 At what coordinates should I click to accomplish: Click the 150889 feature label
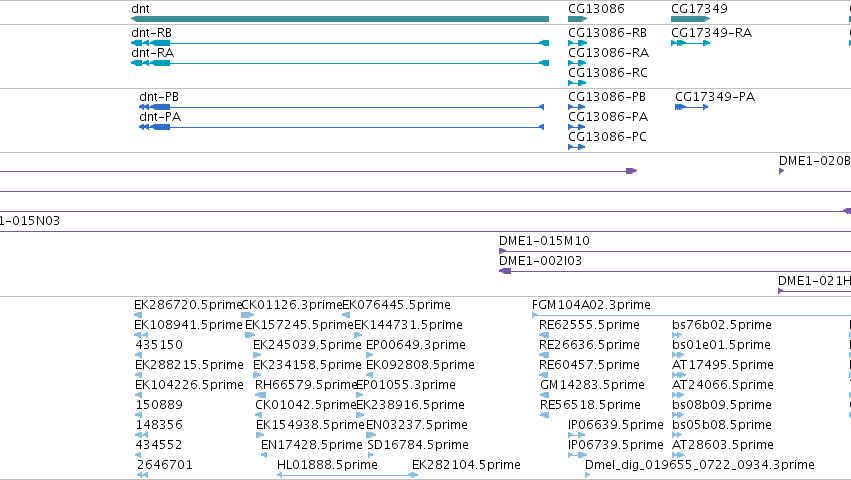159,405
